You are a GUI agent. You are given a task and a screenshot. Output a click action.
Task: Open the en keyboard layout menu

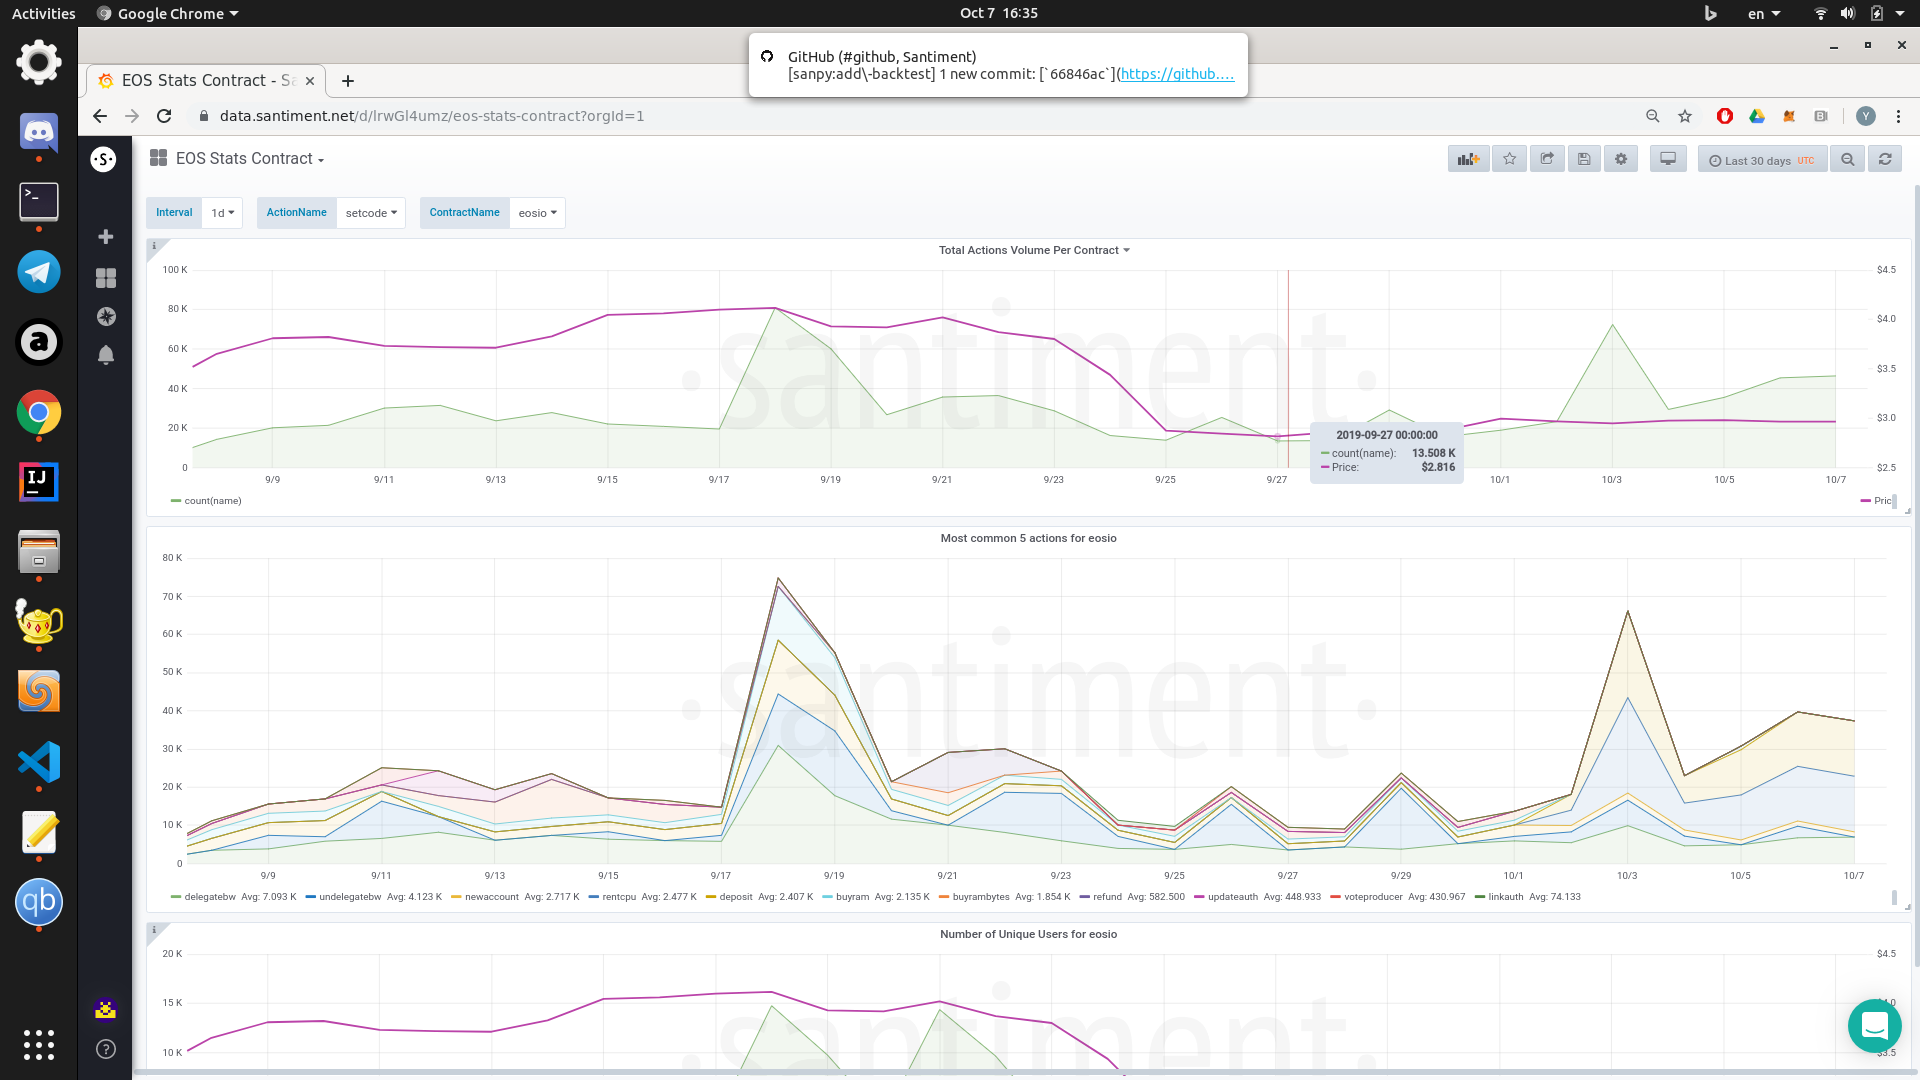click(1764, 13)
